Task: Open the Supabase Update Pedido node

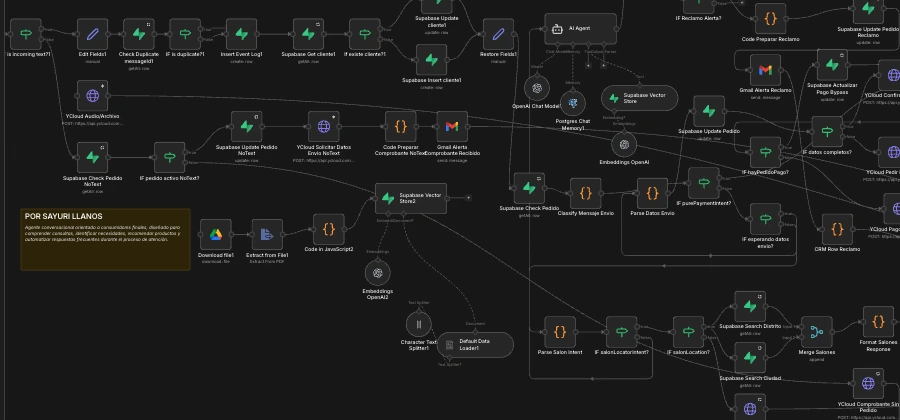Action: [x=708, y=111]
